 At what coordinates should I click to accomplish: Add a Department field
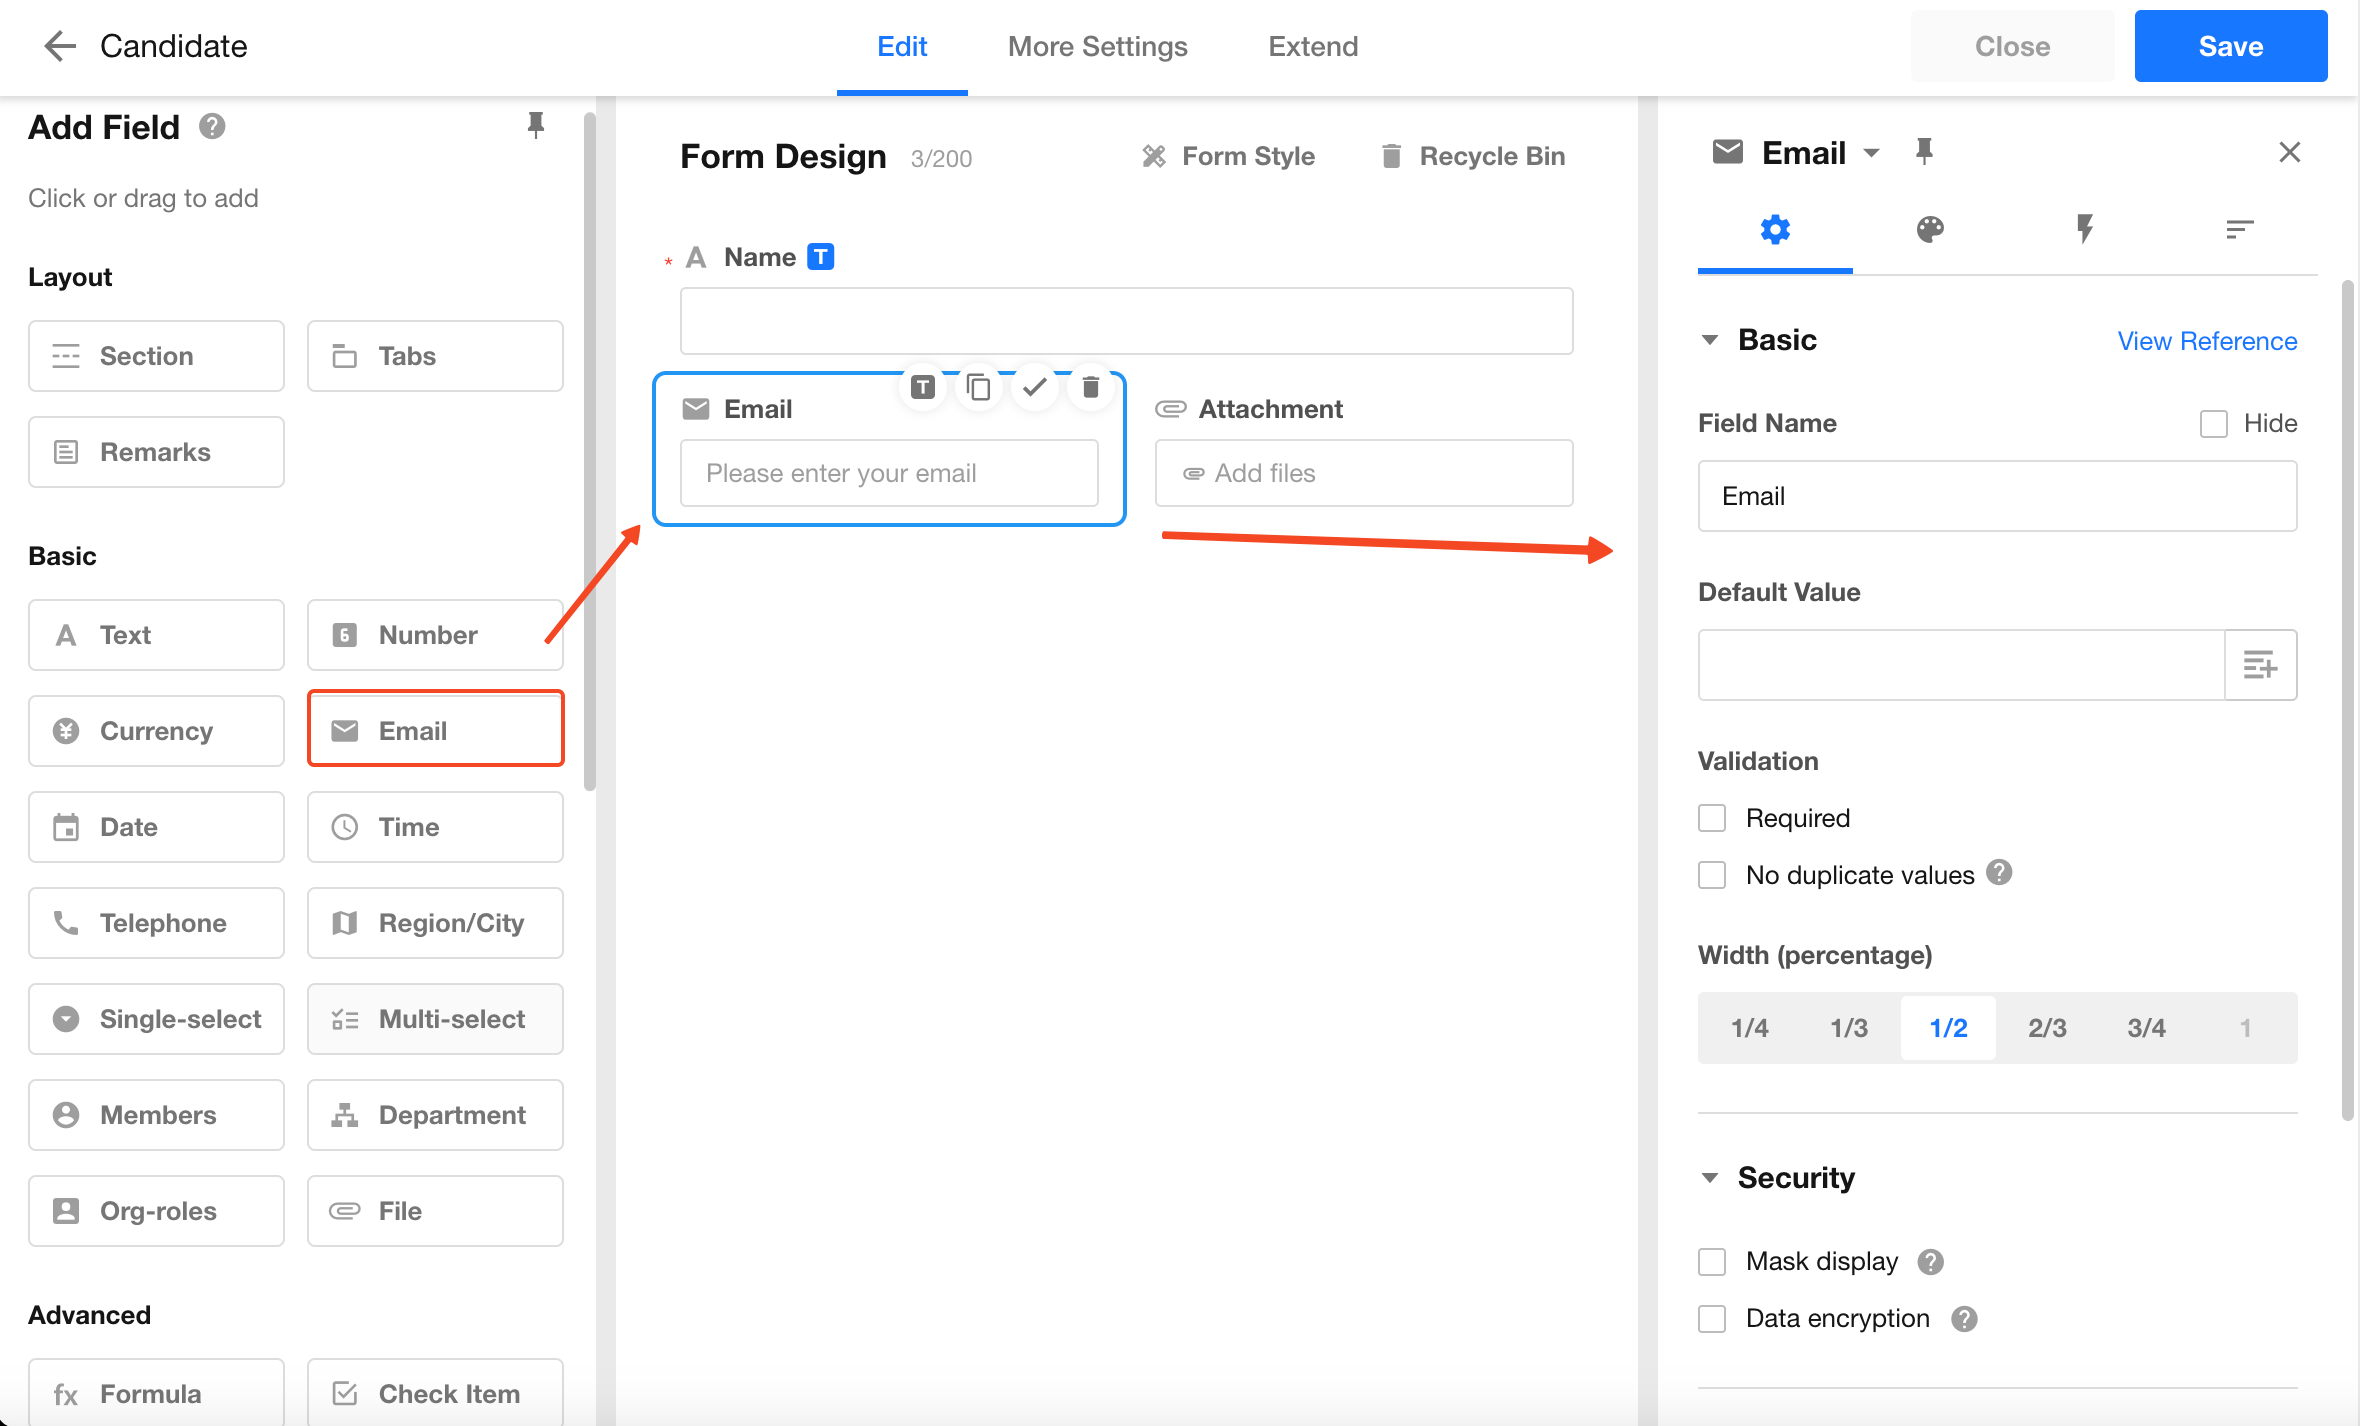pos(435,1115)
